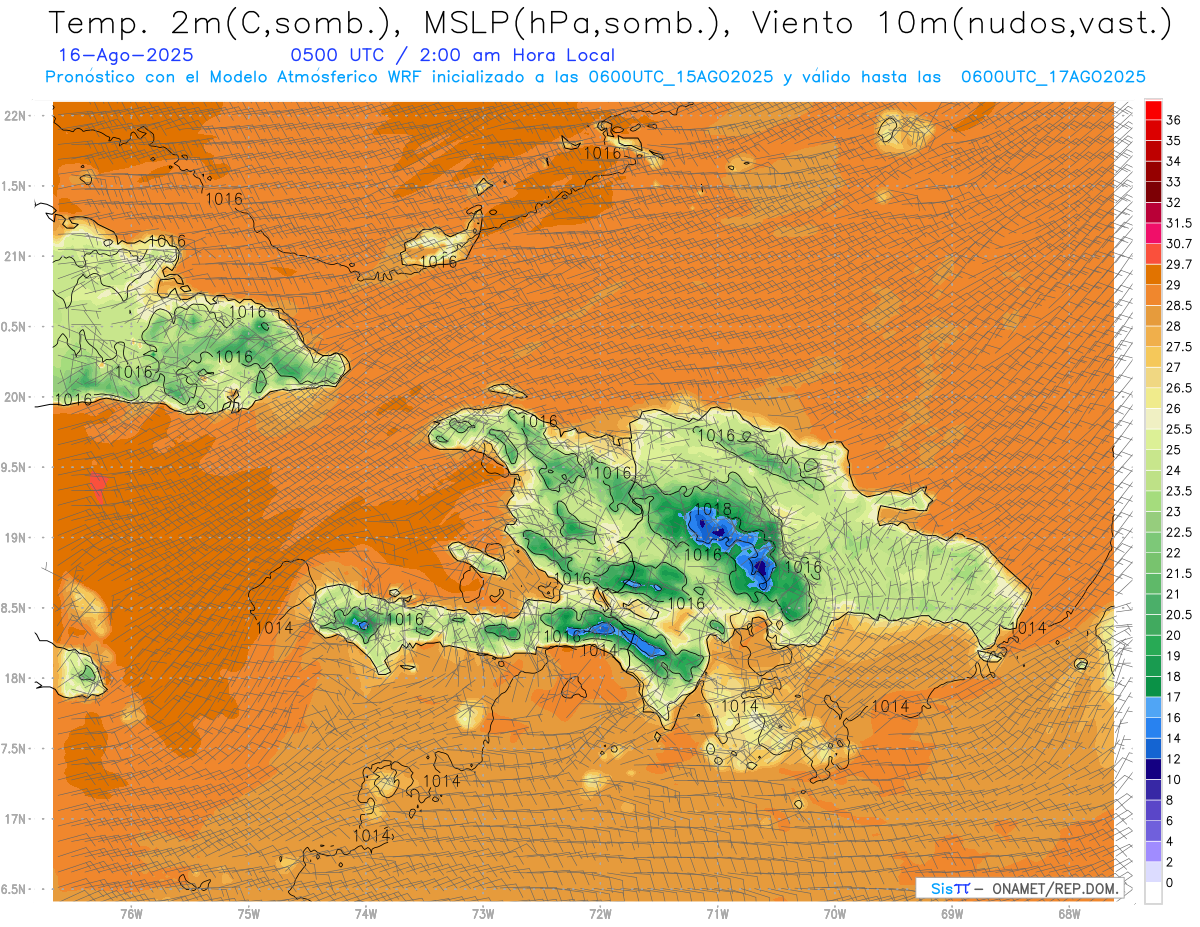
Task: Click legend value 24
Action: click(x=1174, y=471)
